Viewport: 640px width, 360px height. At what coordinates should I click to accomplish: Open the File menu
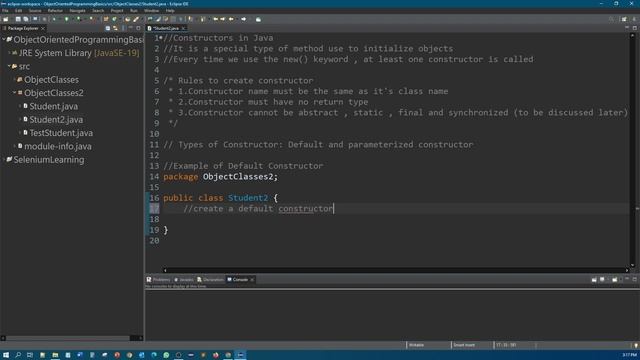pyautogui.click(x=5, y=11)
